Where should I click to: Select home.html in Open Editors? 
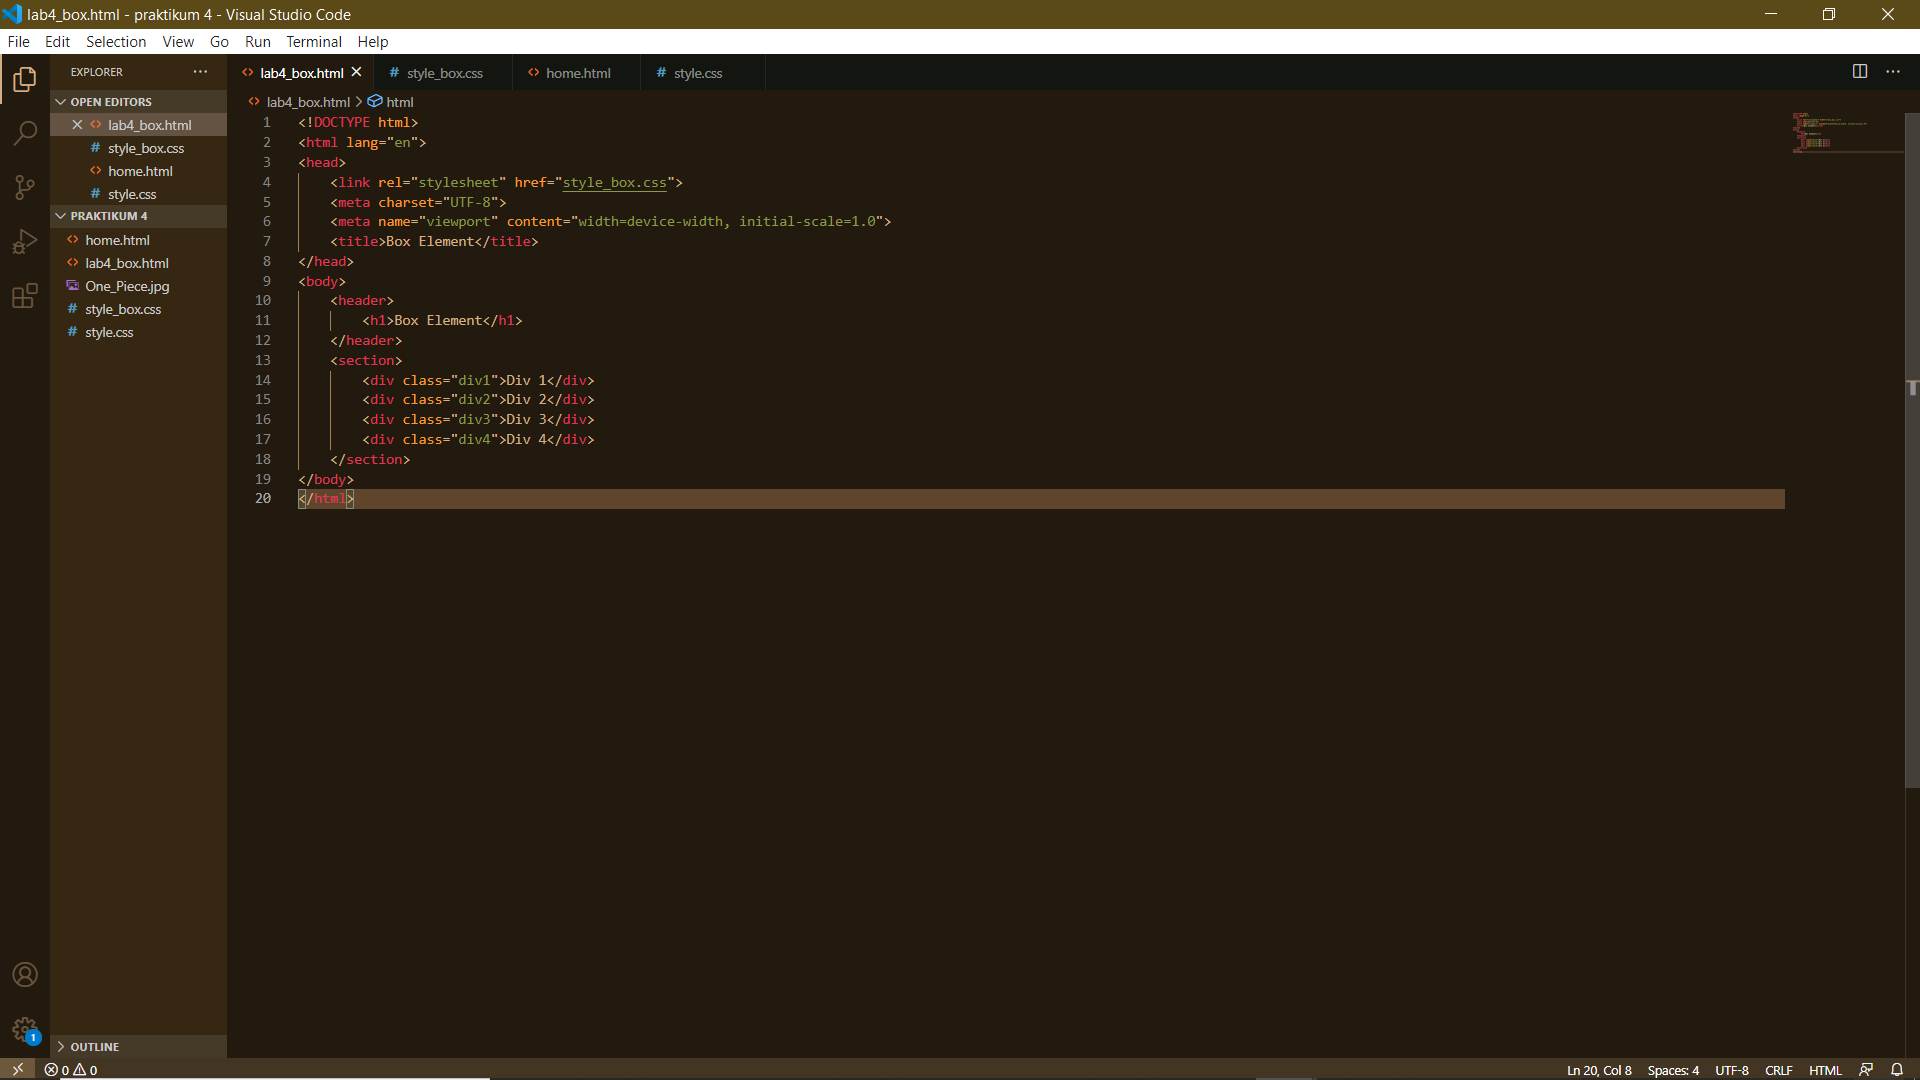(140, 171)
